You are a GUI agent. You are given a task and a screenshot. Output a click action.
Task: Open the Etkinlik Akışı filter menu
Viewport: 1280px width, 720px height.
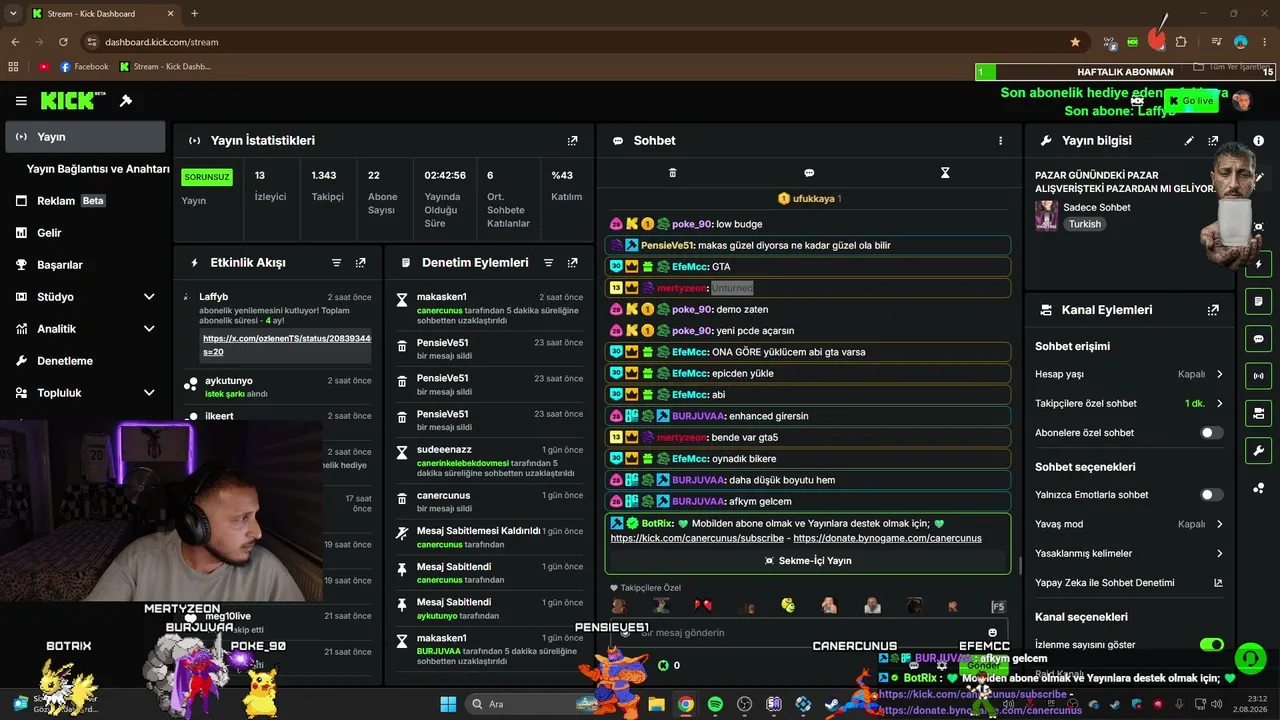pyautogui.click(x=336, y=263)
